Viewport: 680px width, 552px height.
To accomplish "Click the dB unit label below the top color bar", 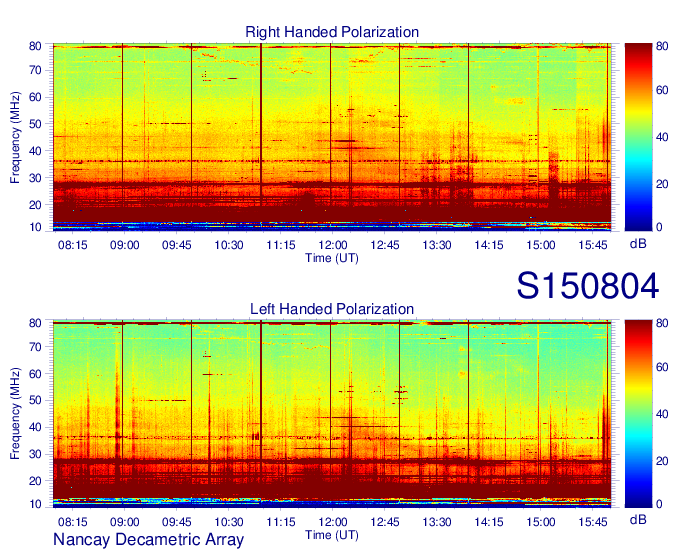I will point(638,244).
